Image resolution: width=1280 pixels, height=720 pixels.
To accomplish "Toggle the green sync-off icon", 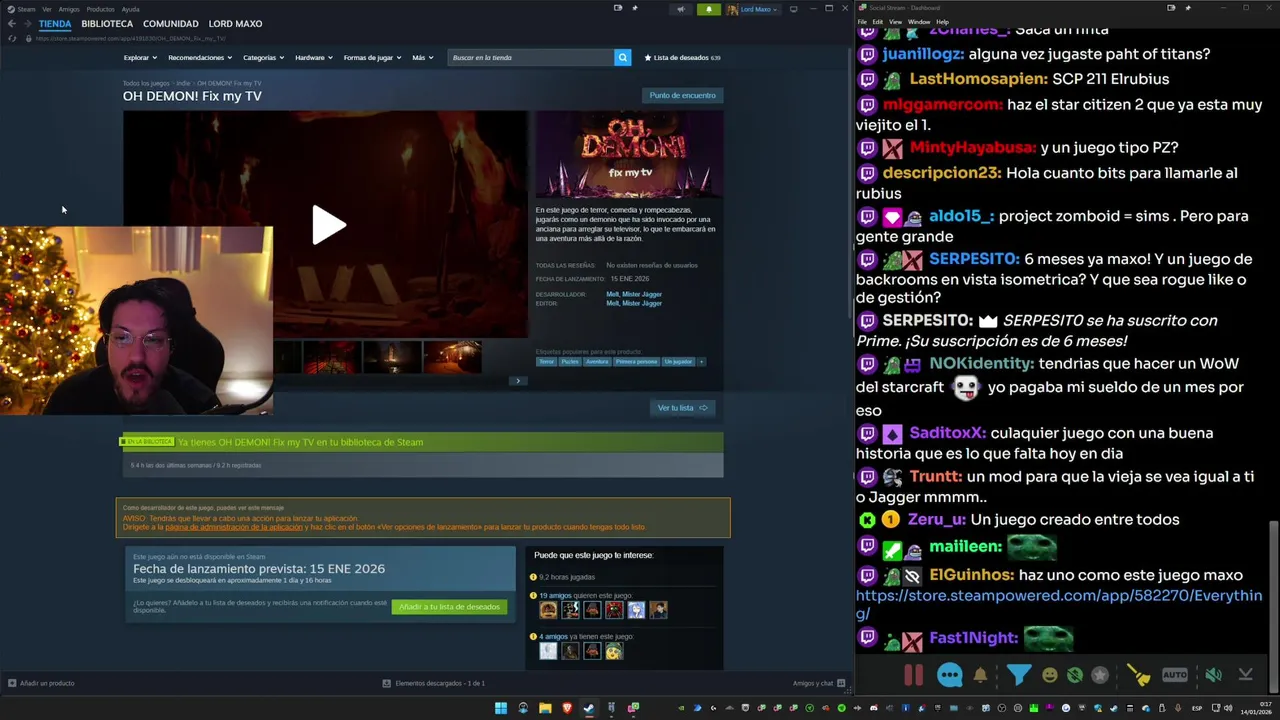I will click(1075, 675).
